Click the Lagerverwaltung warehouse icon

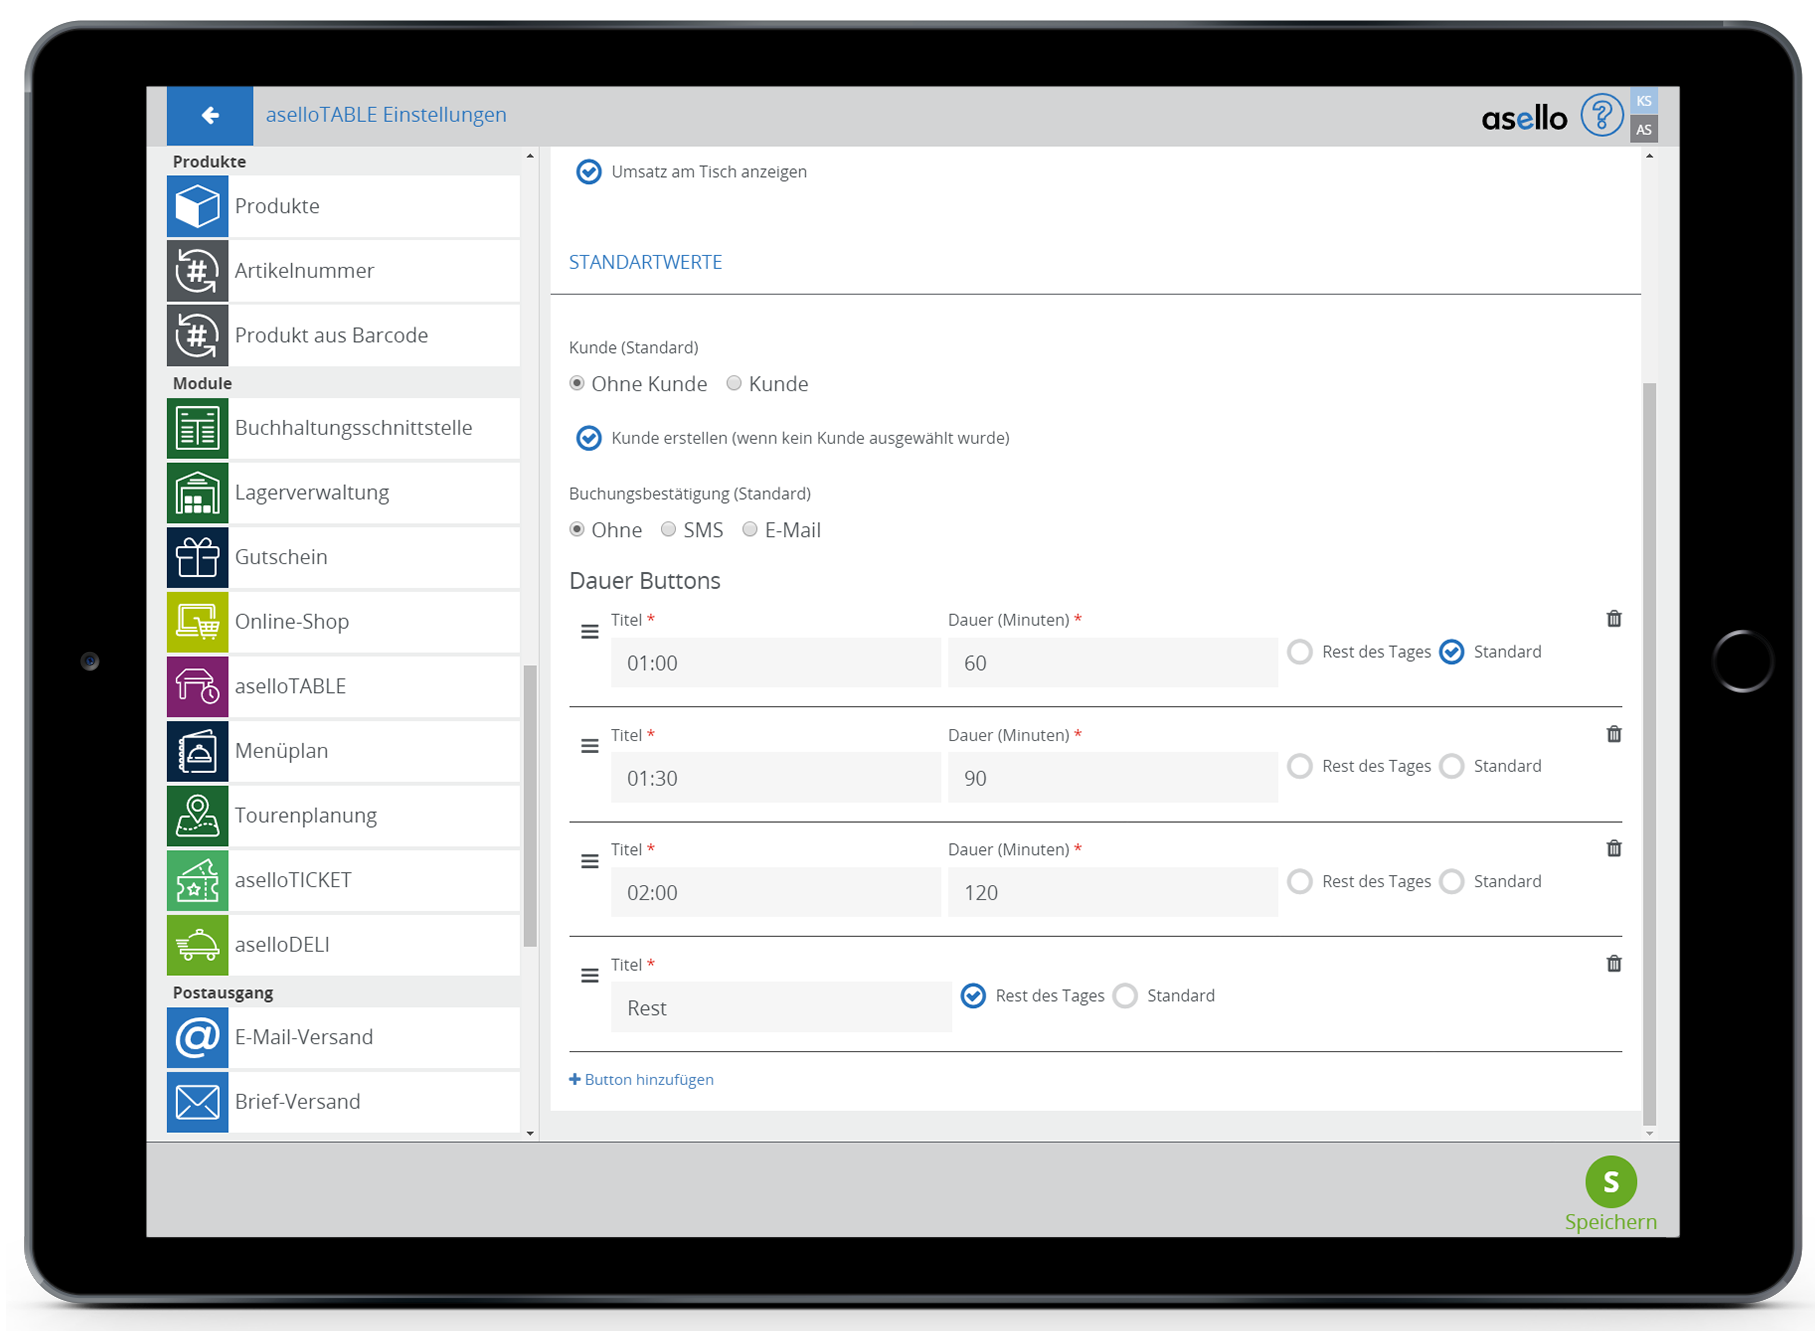click(198, 493)
